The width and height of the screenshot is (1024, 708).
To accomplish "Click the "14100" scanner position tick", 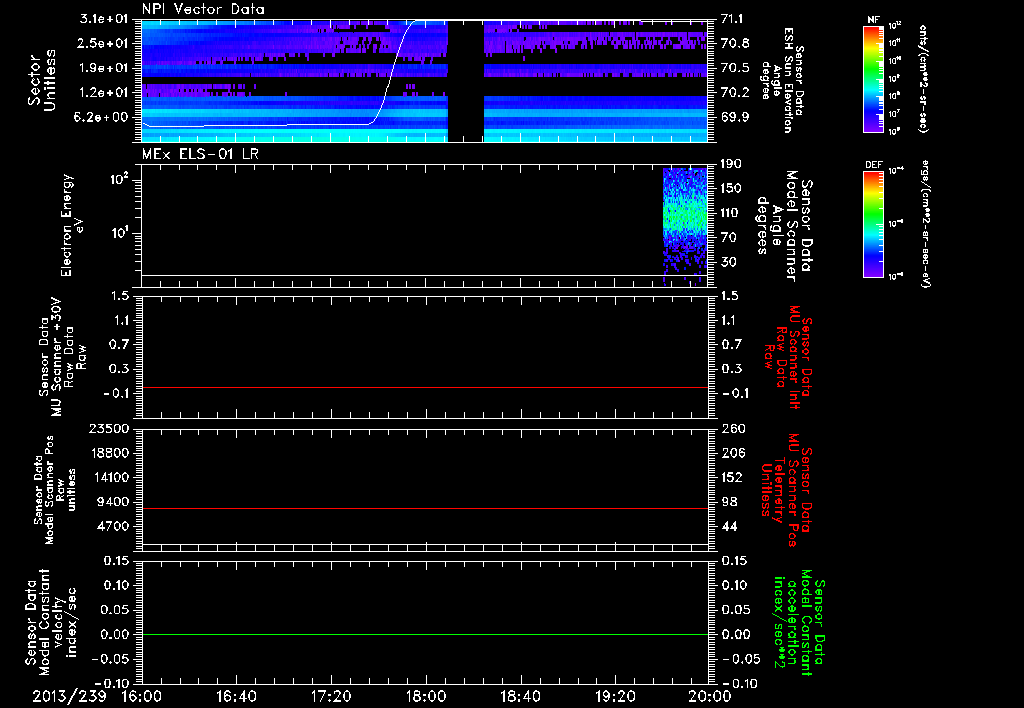I will pos(109,477).
